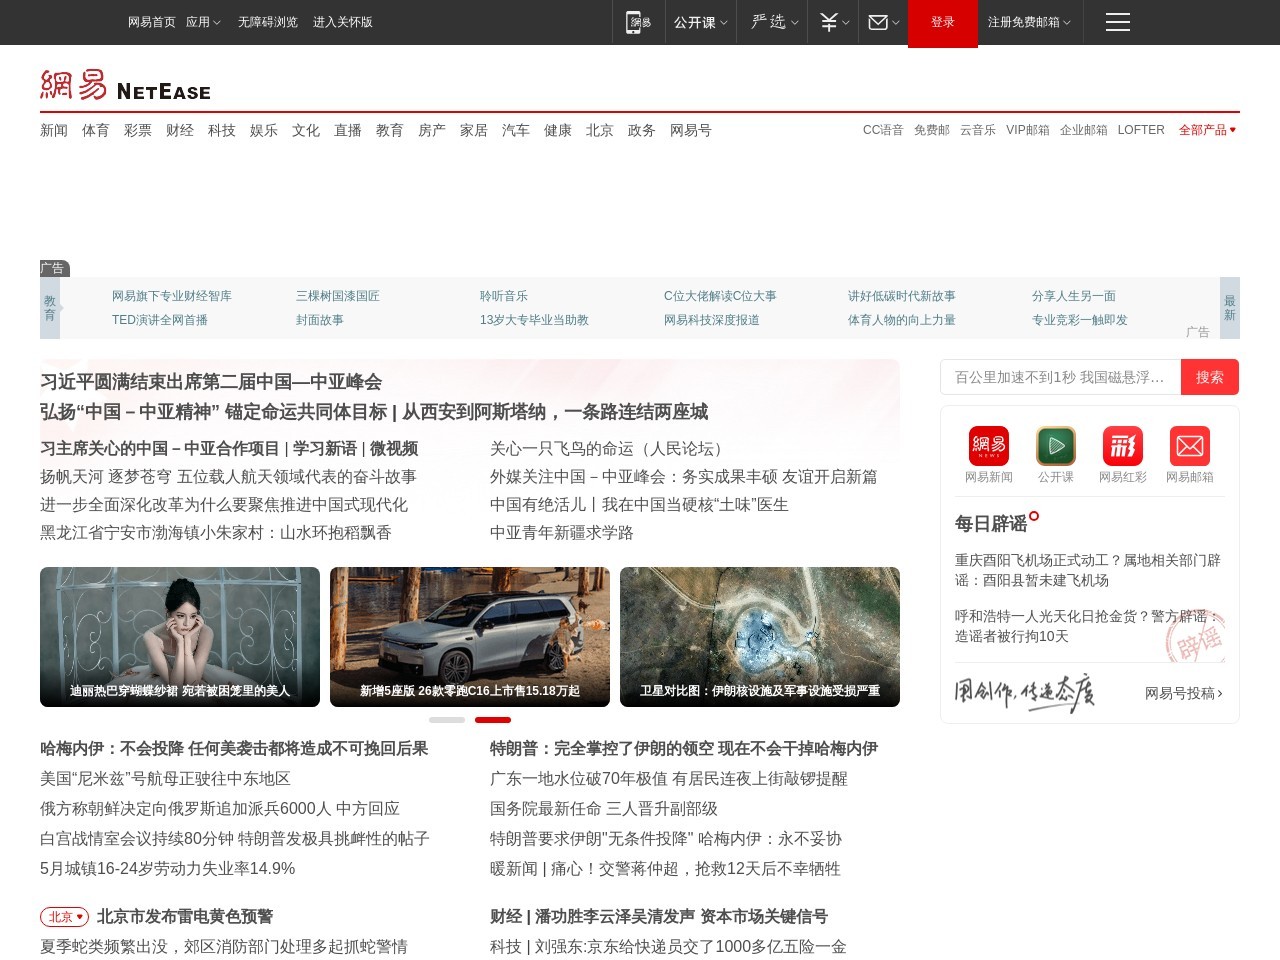This screenshot has width=1280, height=960.
Task: Expand the 应用 dropdown in top bar
Action: [x=203, y=22]
